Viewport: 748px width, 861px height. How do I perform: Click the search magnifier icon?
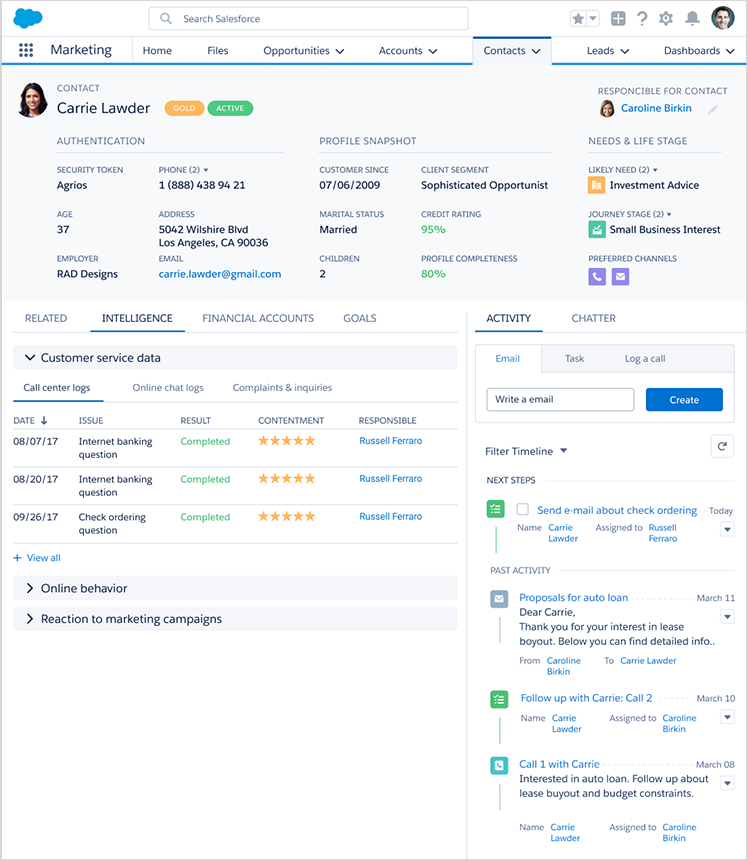point(165,19)
